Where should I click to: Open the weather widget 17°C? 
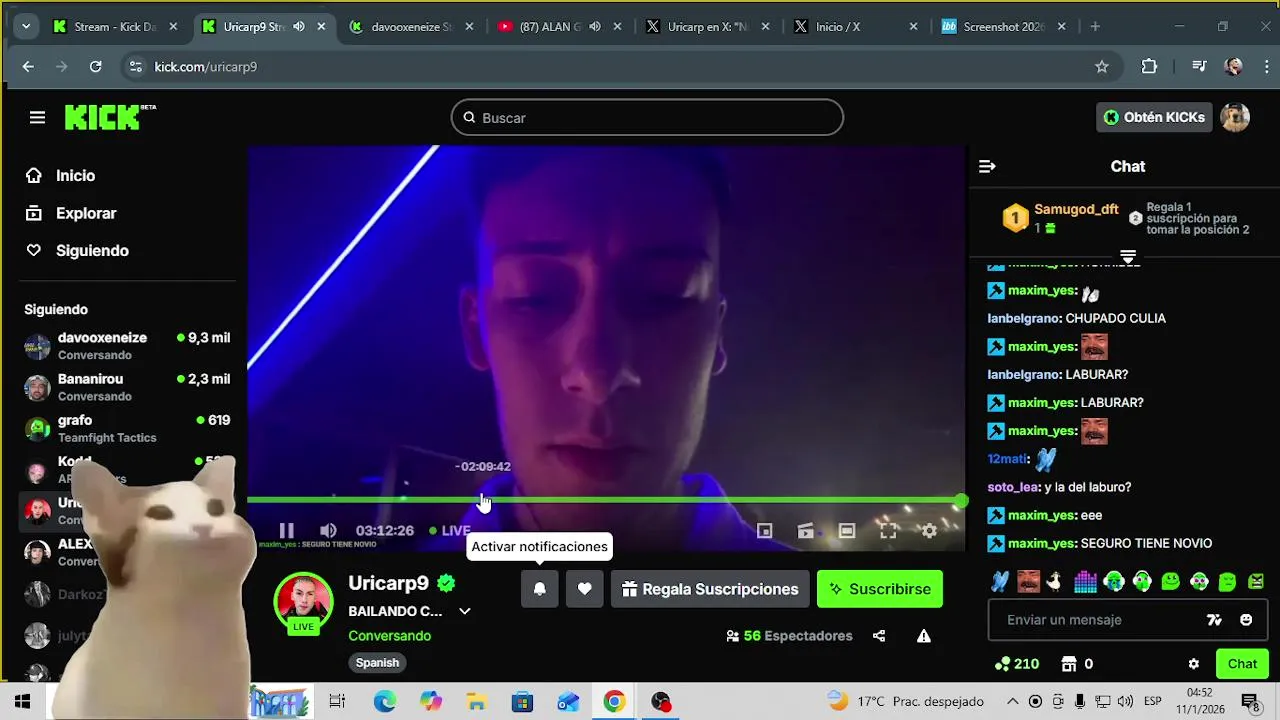(905, 702)
